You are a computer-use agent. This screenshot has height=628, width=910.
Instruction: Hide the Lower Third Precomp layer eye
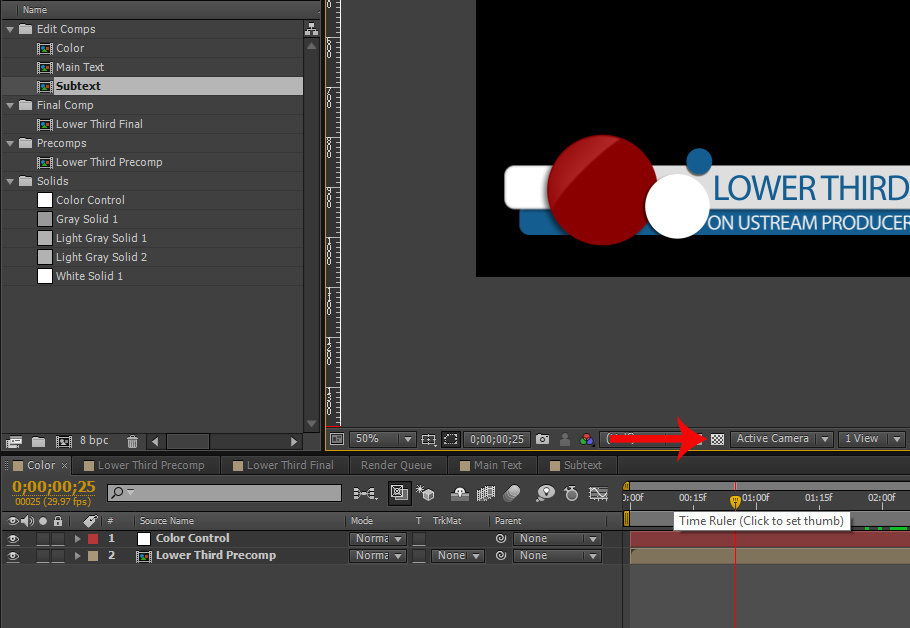(x=13, y=556)
